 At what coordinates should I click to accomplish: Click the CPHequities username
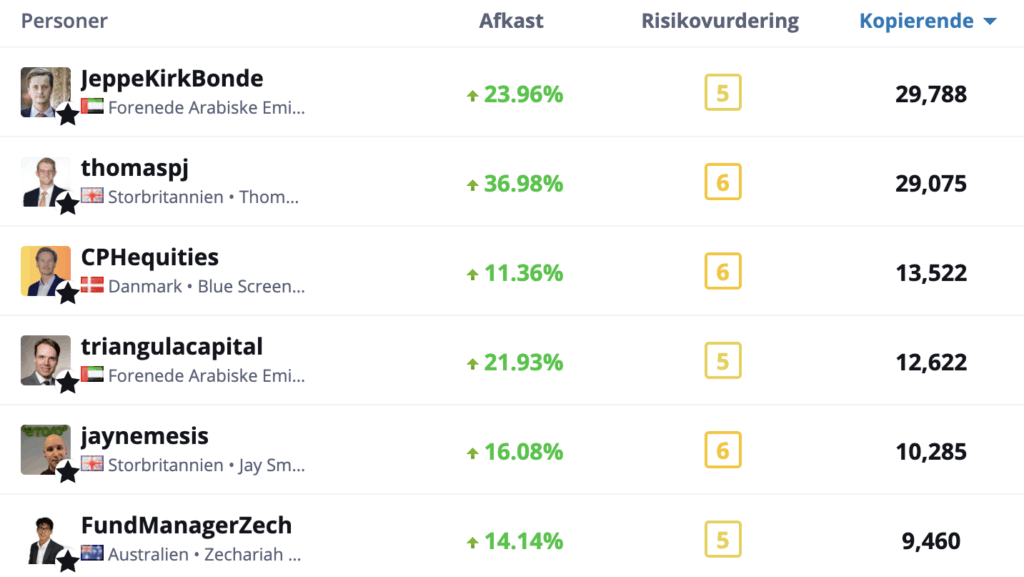[150, 257]
